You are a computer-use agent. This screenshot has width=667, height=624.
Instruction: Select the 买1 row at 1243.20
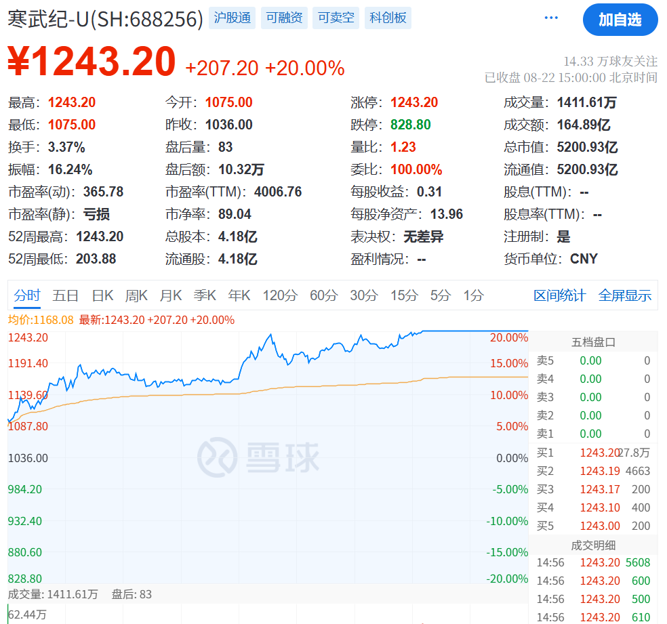pos(593,453)
